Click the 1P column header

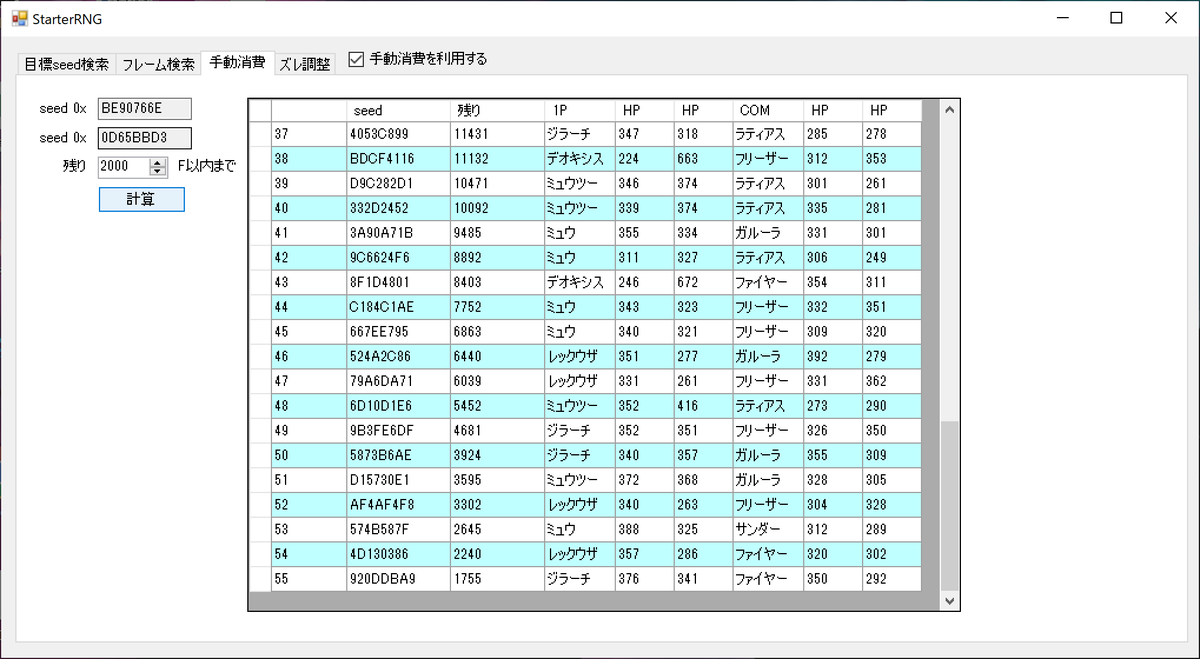pyautogui.click(x=578, y=110)
